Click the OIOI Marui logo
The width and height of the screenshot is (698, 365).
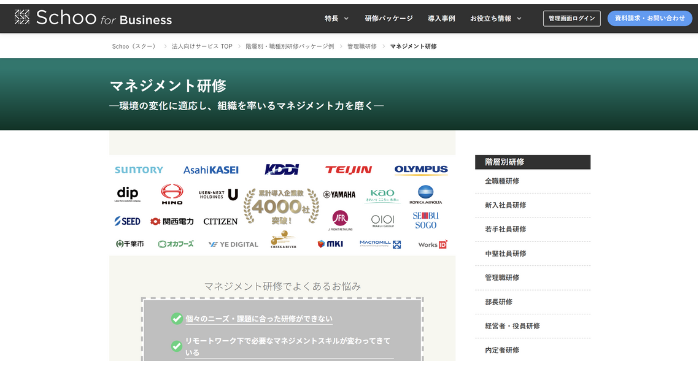pyautogui.click(x=382, y=221)
